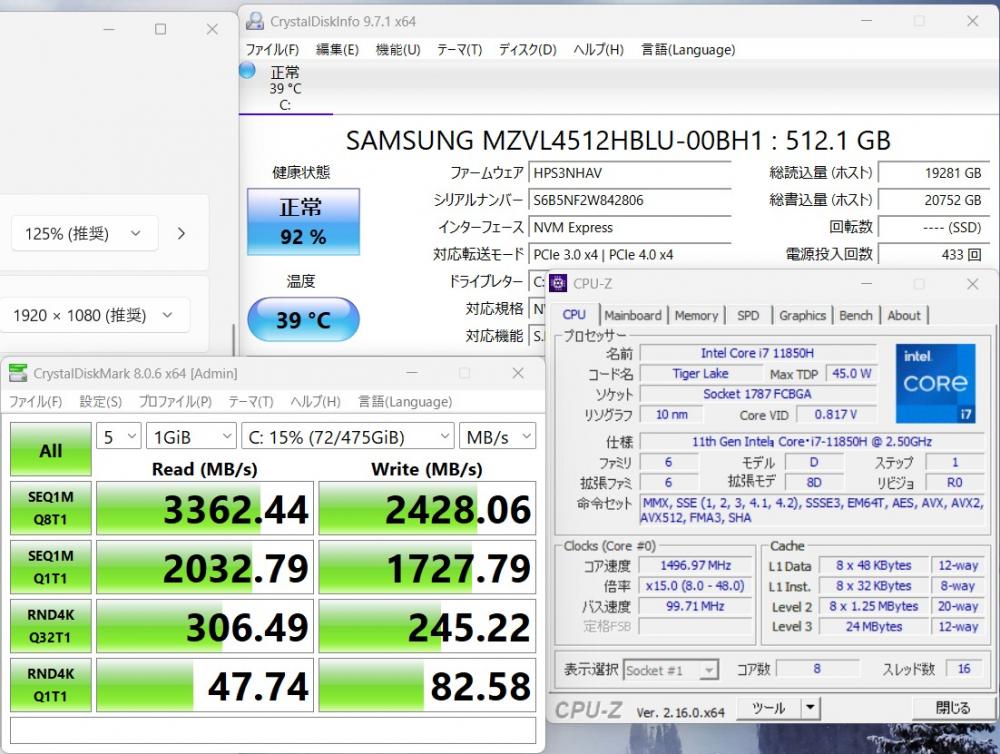Run the SEQ1M Q1T1 test
Image resolution: width=1000 pixels, height=754 pixels.
coord(50,567)
